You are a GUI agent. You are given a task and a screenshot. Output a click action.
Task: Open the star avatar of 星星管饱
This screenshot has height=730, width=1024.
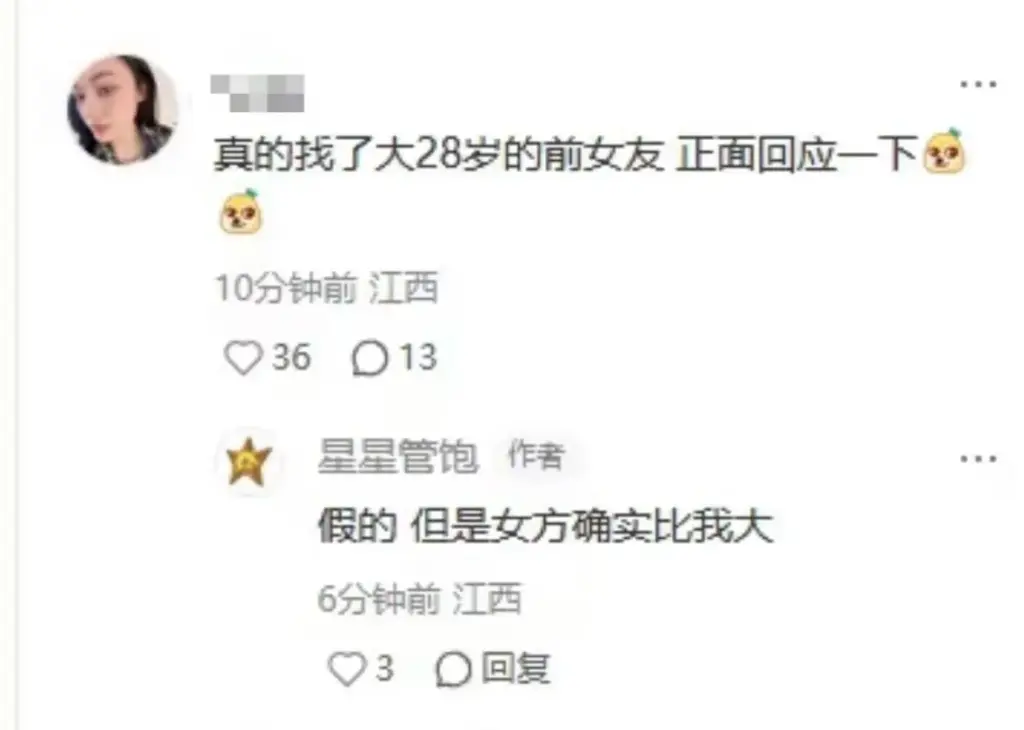coord(248,462)
